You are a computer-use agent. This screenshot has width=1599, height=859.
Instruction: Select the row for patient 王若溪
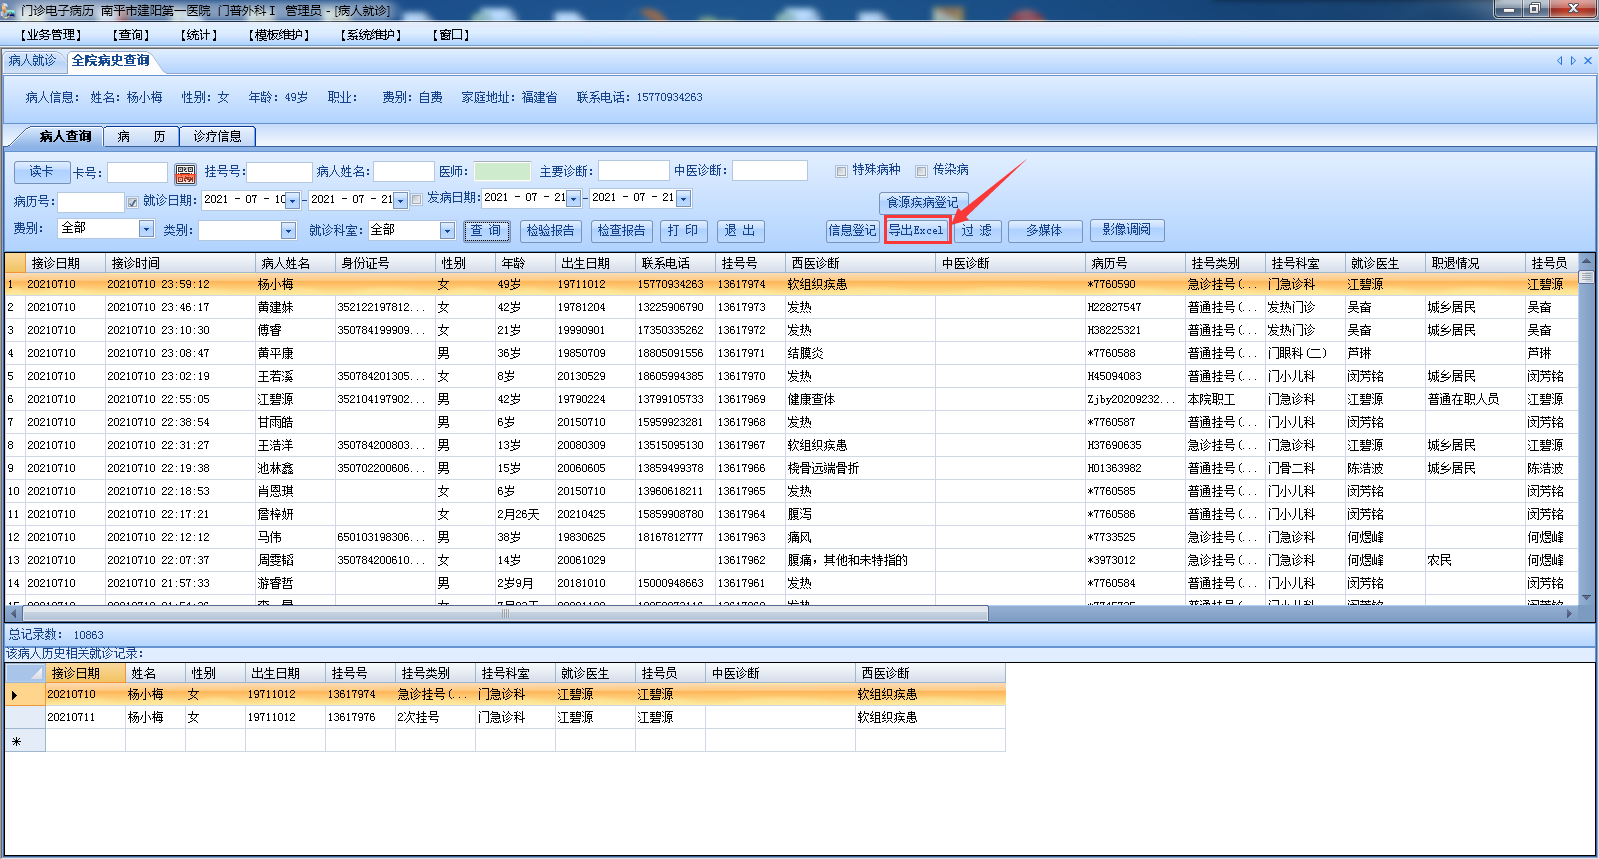(792, 377)
